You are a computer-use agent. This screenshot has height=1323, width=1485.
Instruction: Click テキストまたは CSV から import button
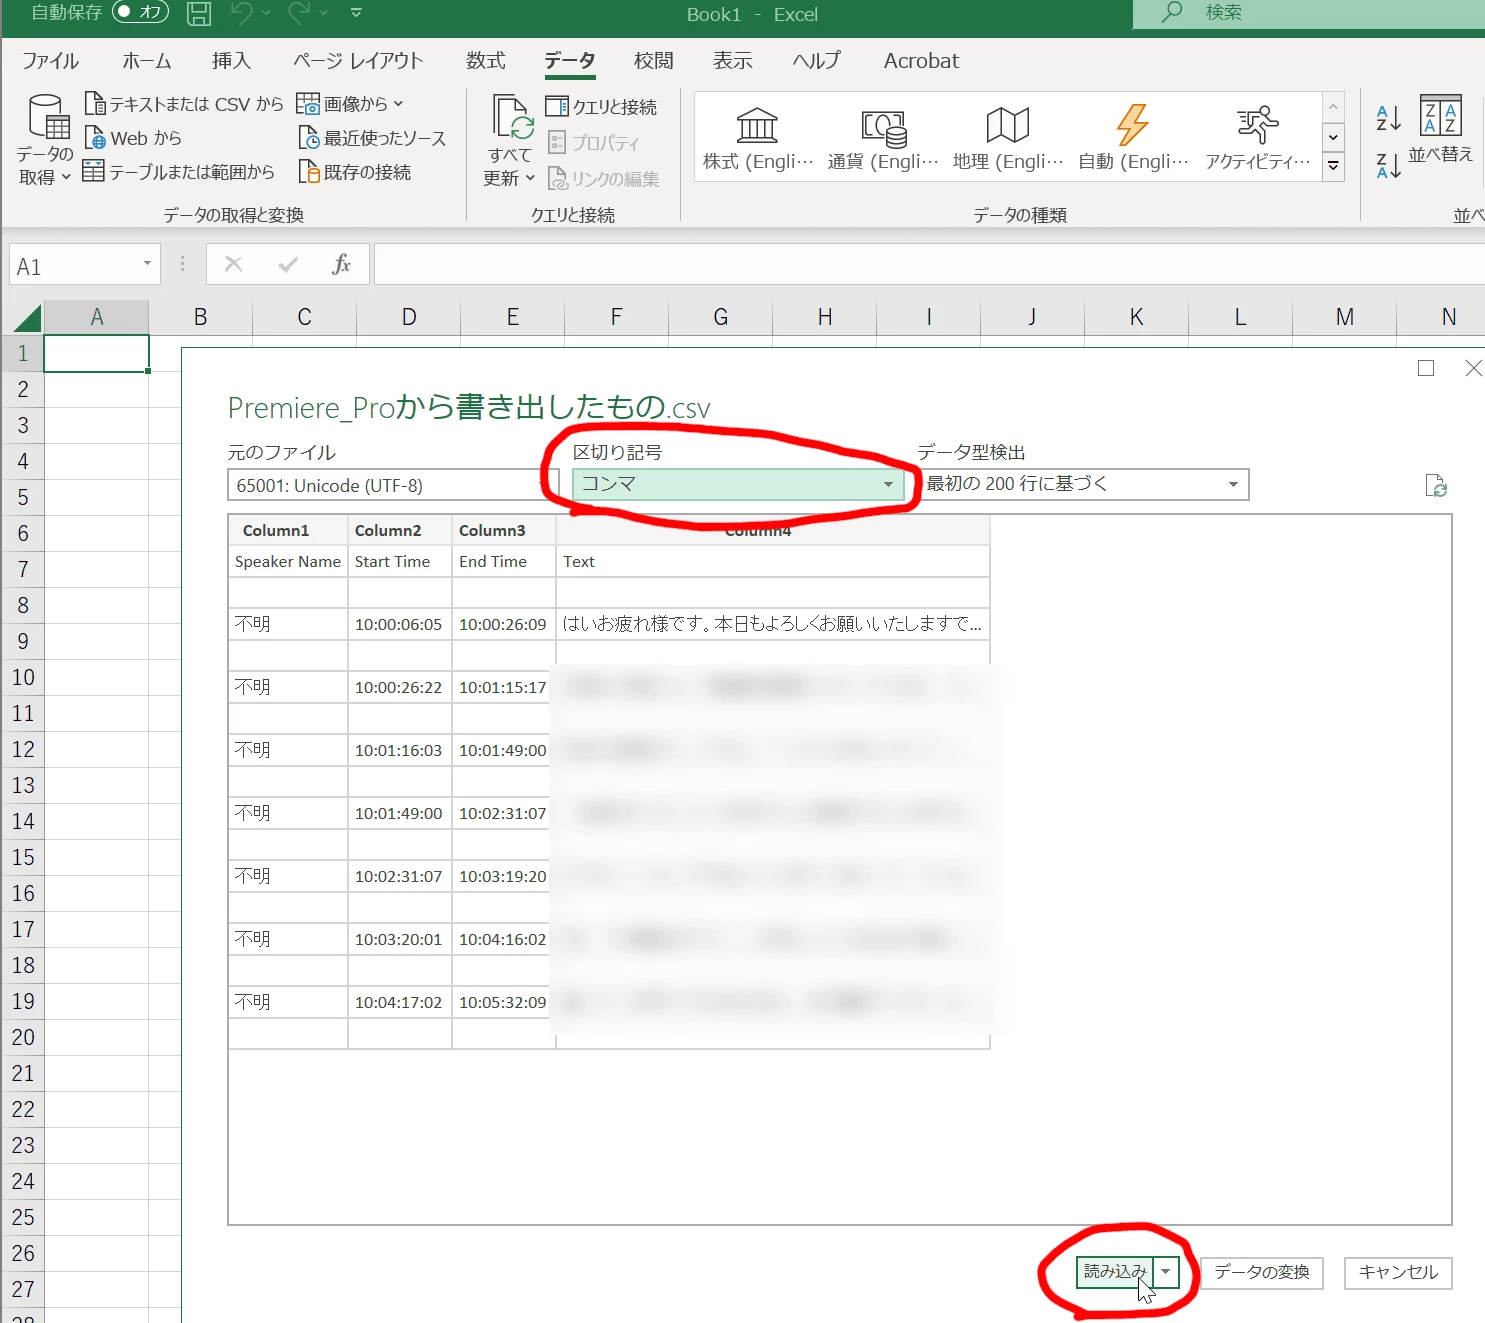tap(184, 104)
